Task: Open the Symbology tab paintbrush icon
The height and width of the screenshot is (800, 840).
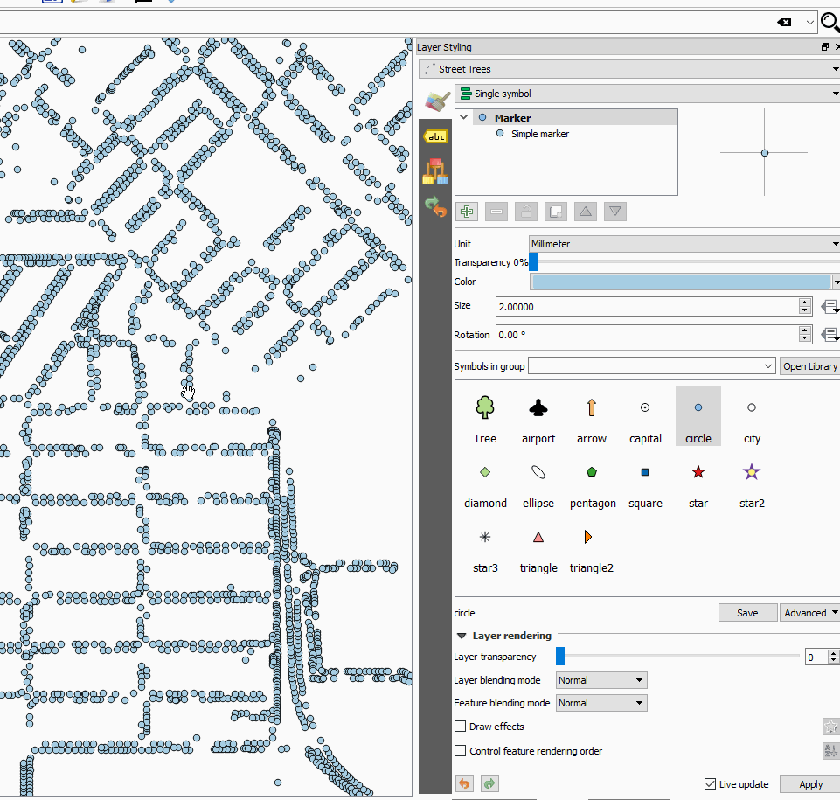Action: pos(435,101)
